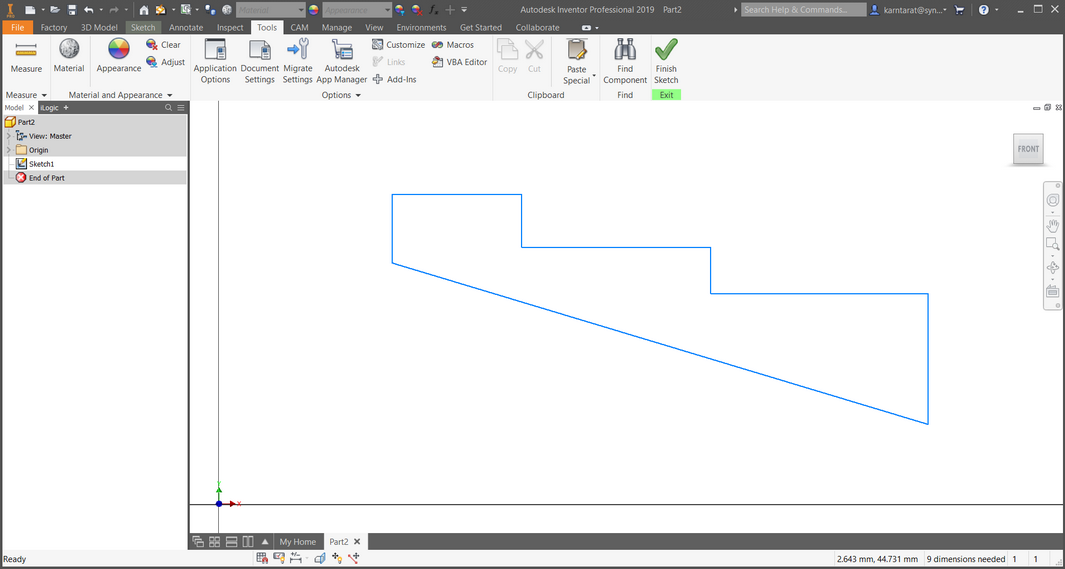Go to Home from quick access toolbar
Viewport: 1065px width, 569px height.
pos(143,10)
